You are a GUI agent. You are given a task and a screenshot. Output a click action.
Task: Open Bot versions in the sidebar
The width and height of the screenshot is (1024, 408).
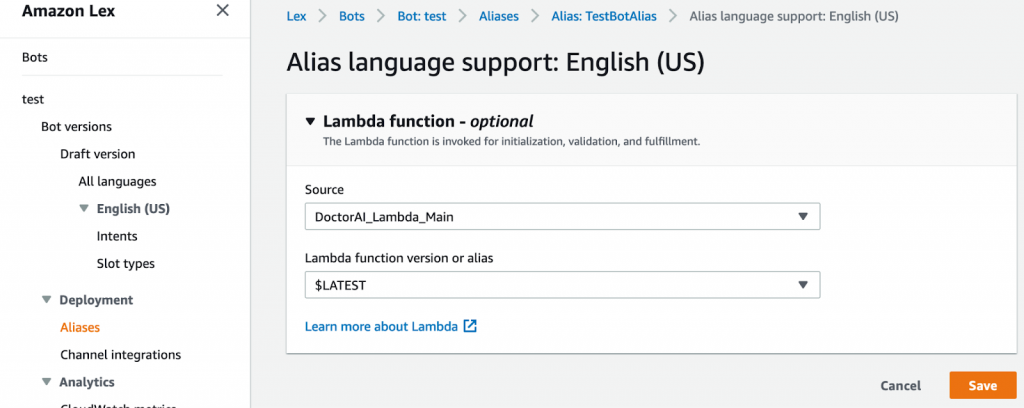76,127
